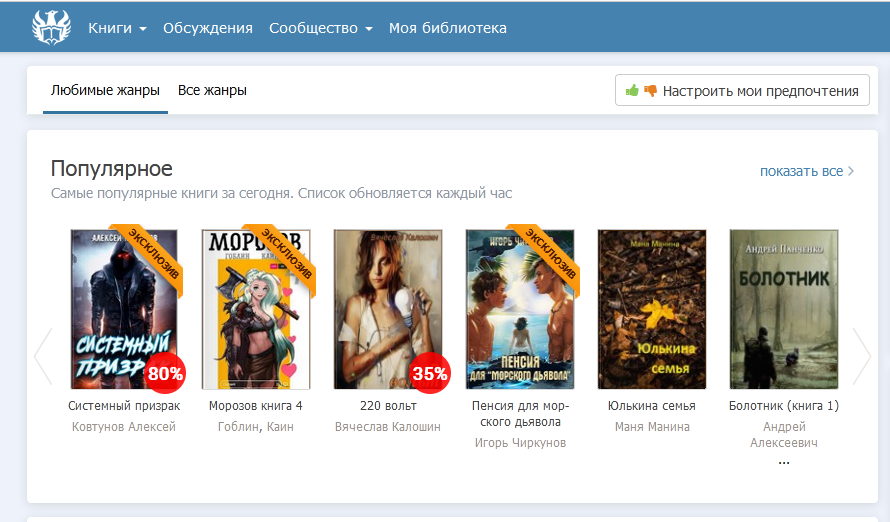The width and height of the screenshot is (890, 522).
Task: Click the green thumbs-up icon
Action: pyautogui.click(x=632, y=90)
